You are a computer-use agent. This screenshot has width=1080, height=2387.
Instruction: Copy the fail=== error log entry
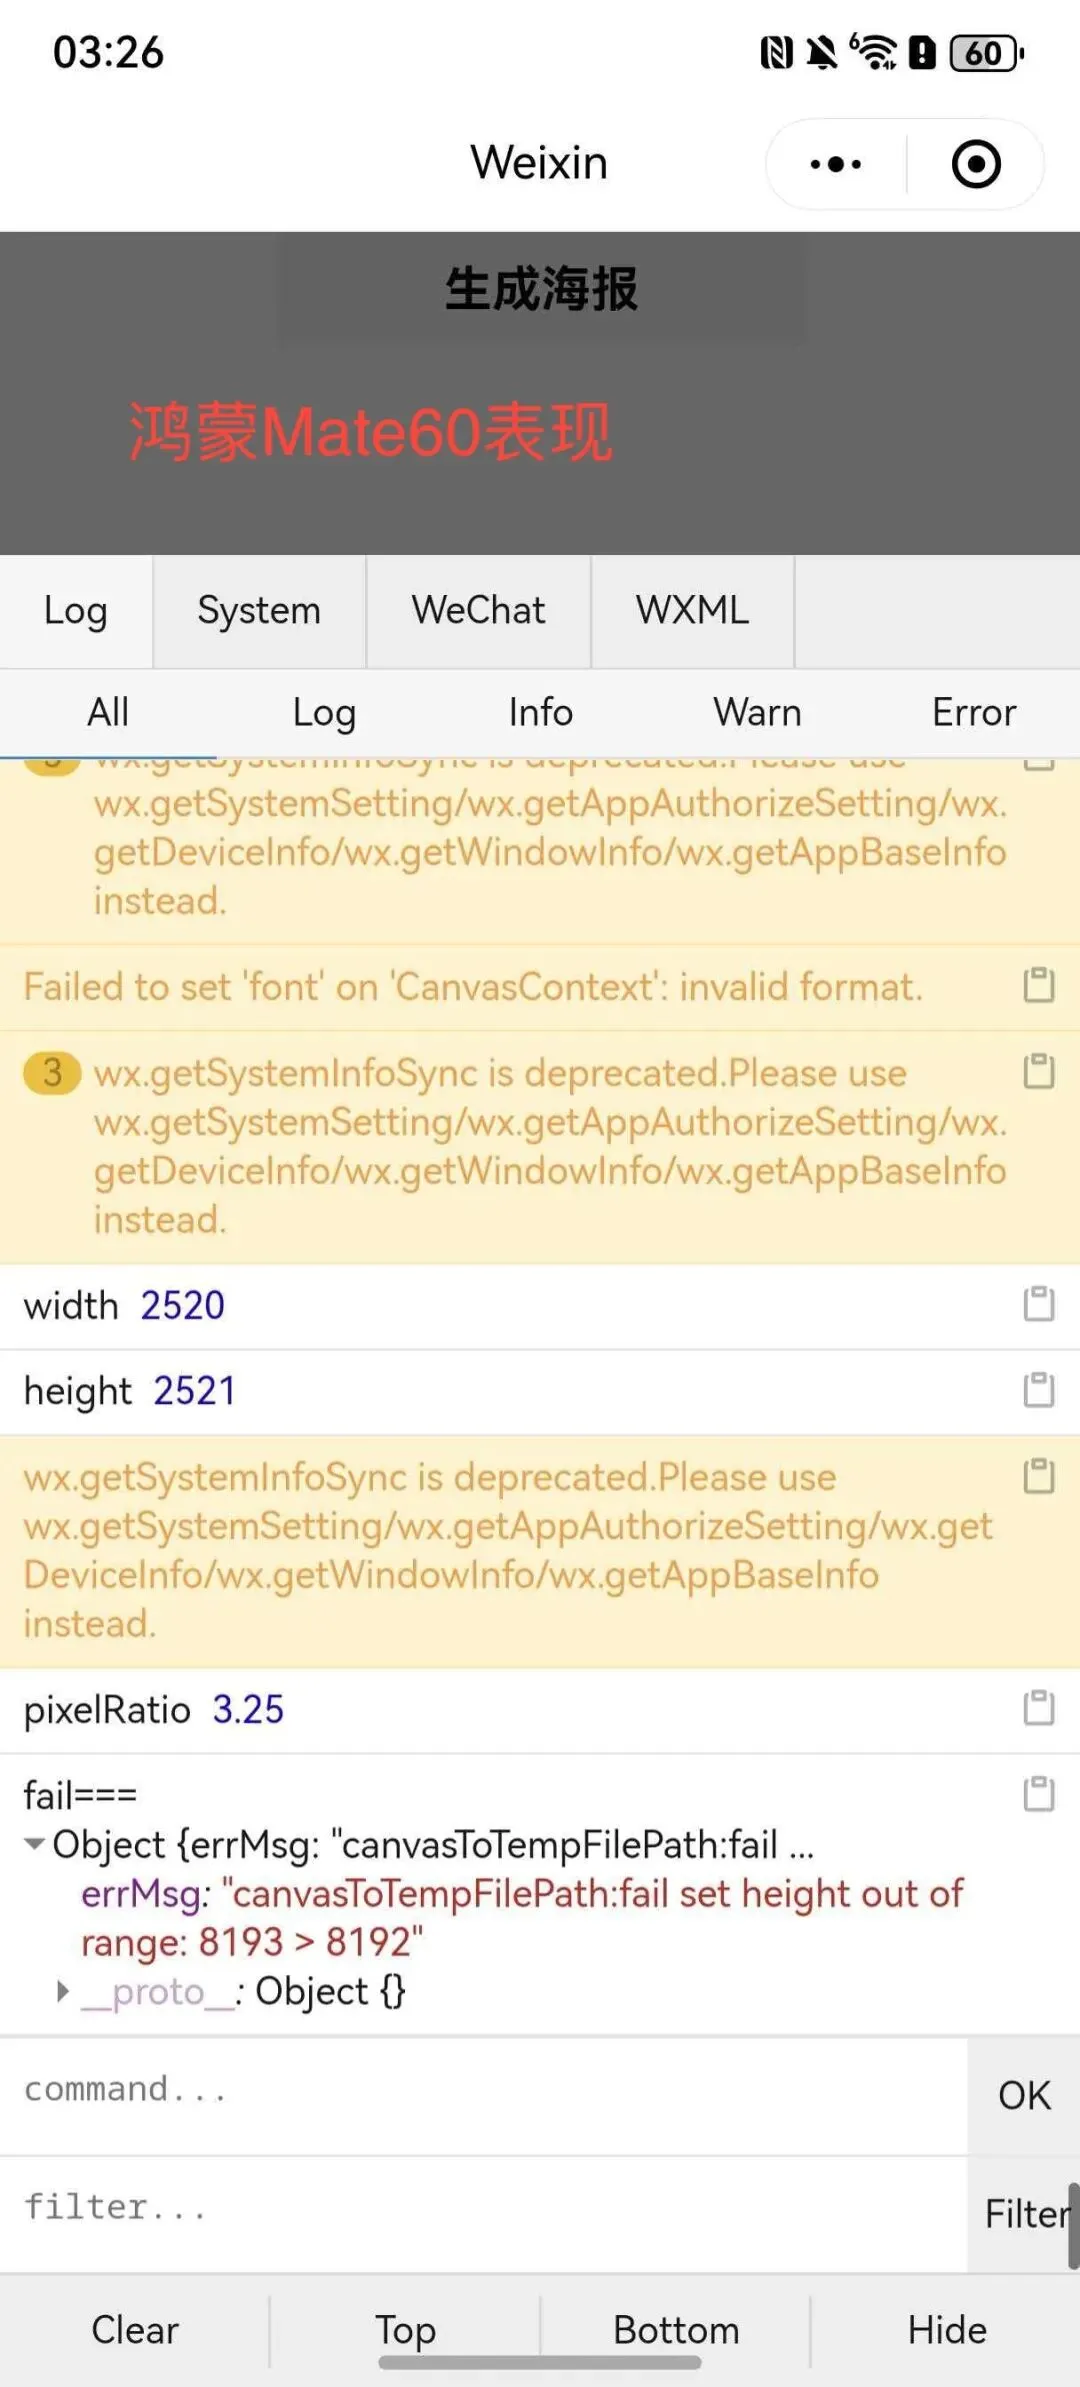(x=1039, y=1794)
